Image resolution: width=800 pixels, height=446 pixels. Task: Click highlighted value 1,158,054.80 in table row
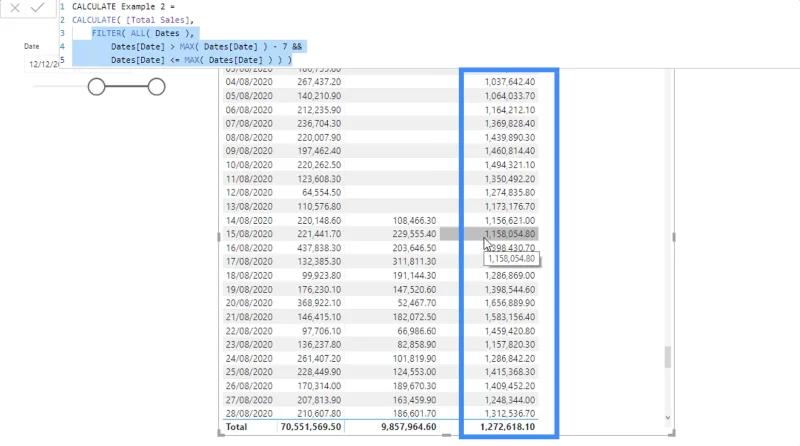510,234
